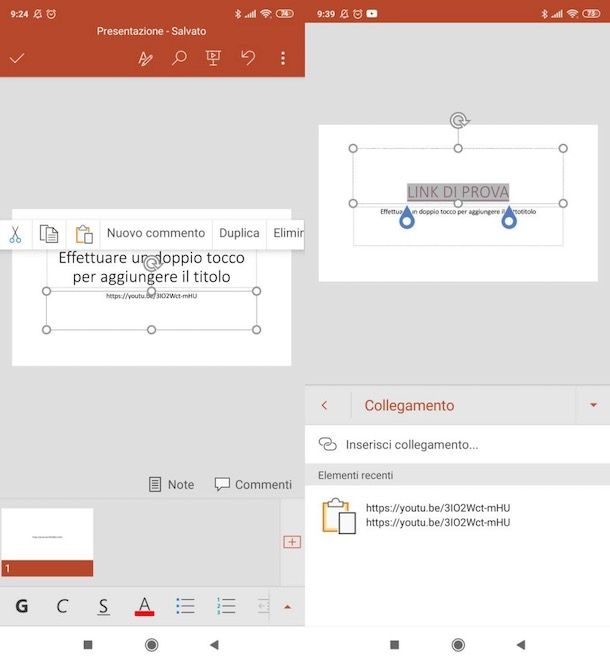
Task: Open the Commenti panel
Action: [253, 484]
